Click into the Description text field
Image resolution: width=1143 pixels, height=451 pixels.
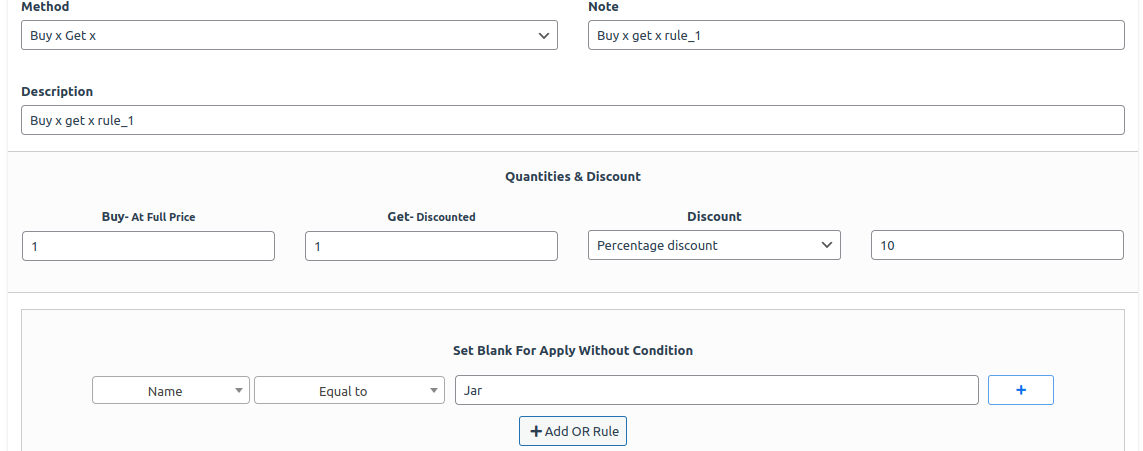pyautogui.click(x=572, y=120)
